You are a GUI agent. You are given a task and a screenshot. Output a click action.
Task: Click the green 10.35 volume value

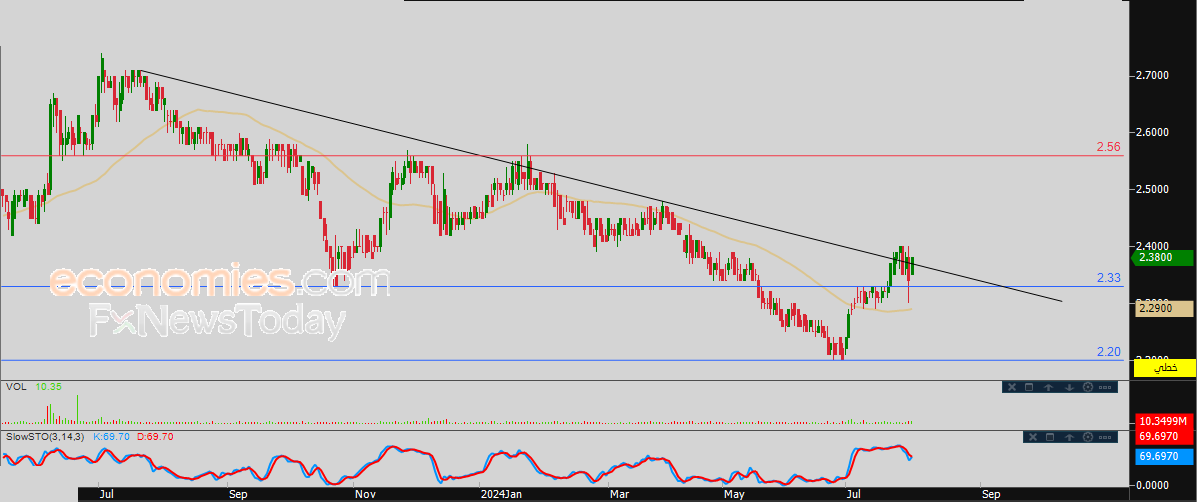(47, 387)
